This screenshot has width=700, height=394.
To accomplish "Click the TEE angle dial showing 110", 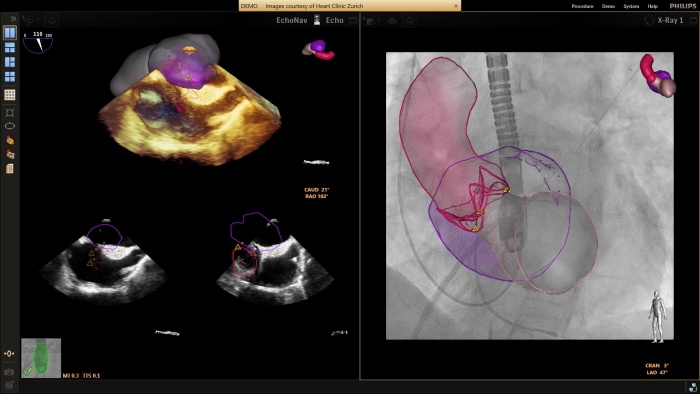I will 38,42.
